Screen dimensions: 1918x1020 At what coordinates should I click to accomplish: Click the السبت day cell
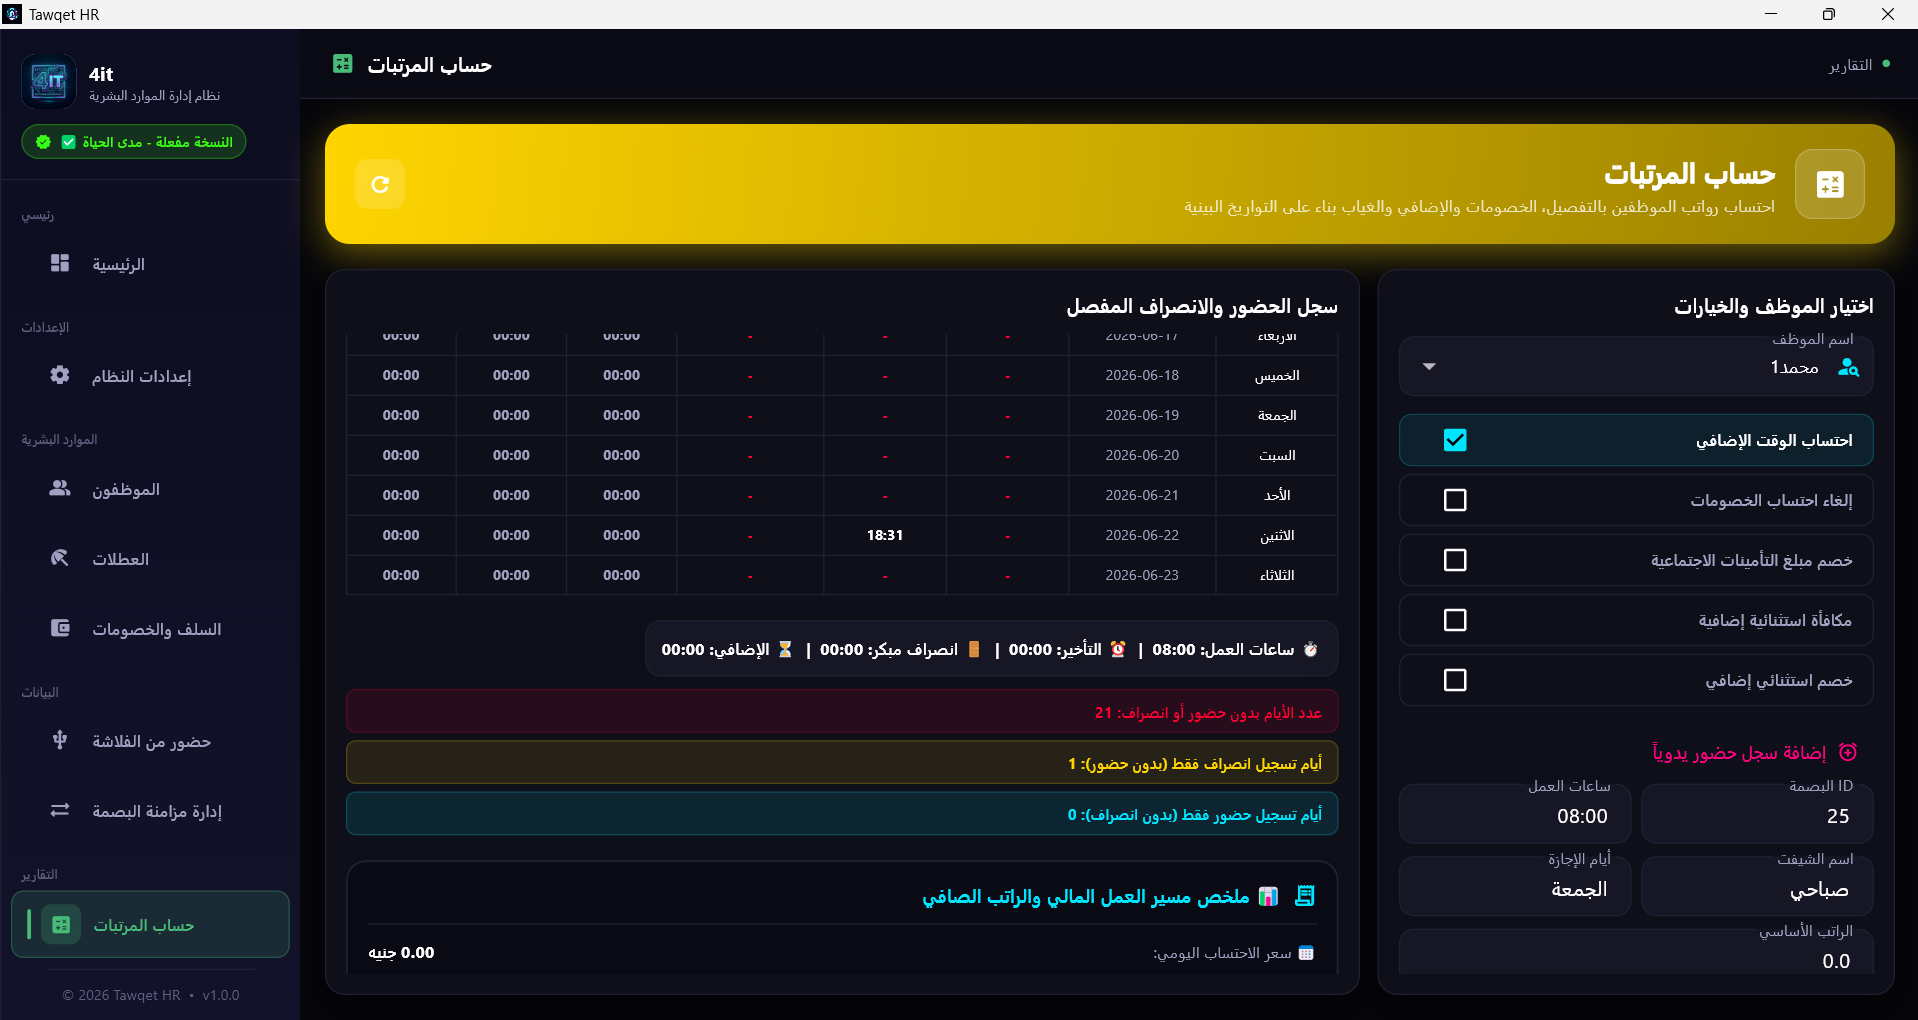pyautogui.click(x=1277, y=455)
